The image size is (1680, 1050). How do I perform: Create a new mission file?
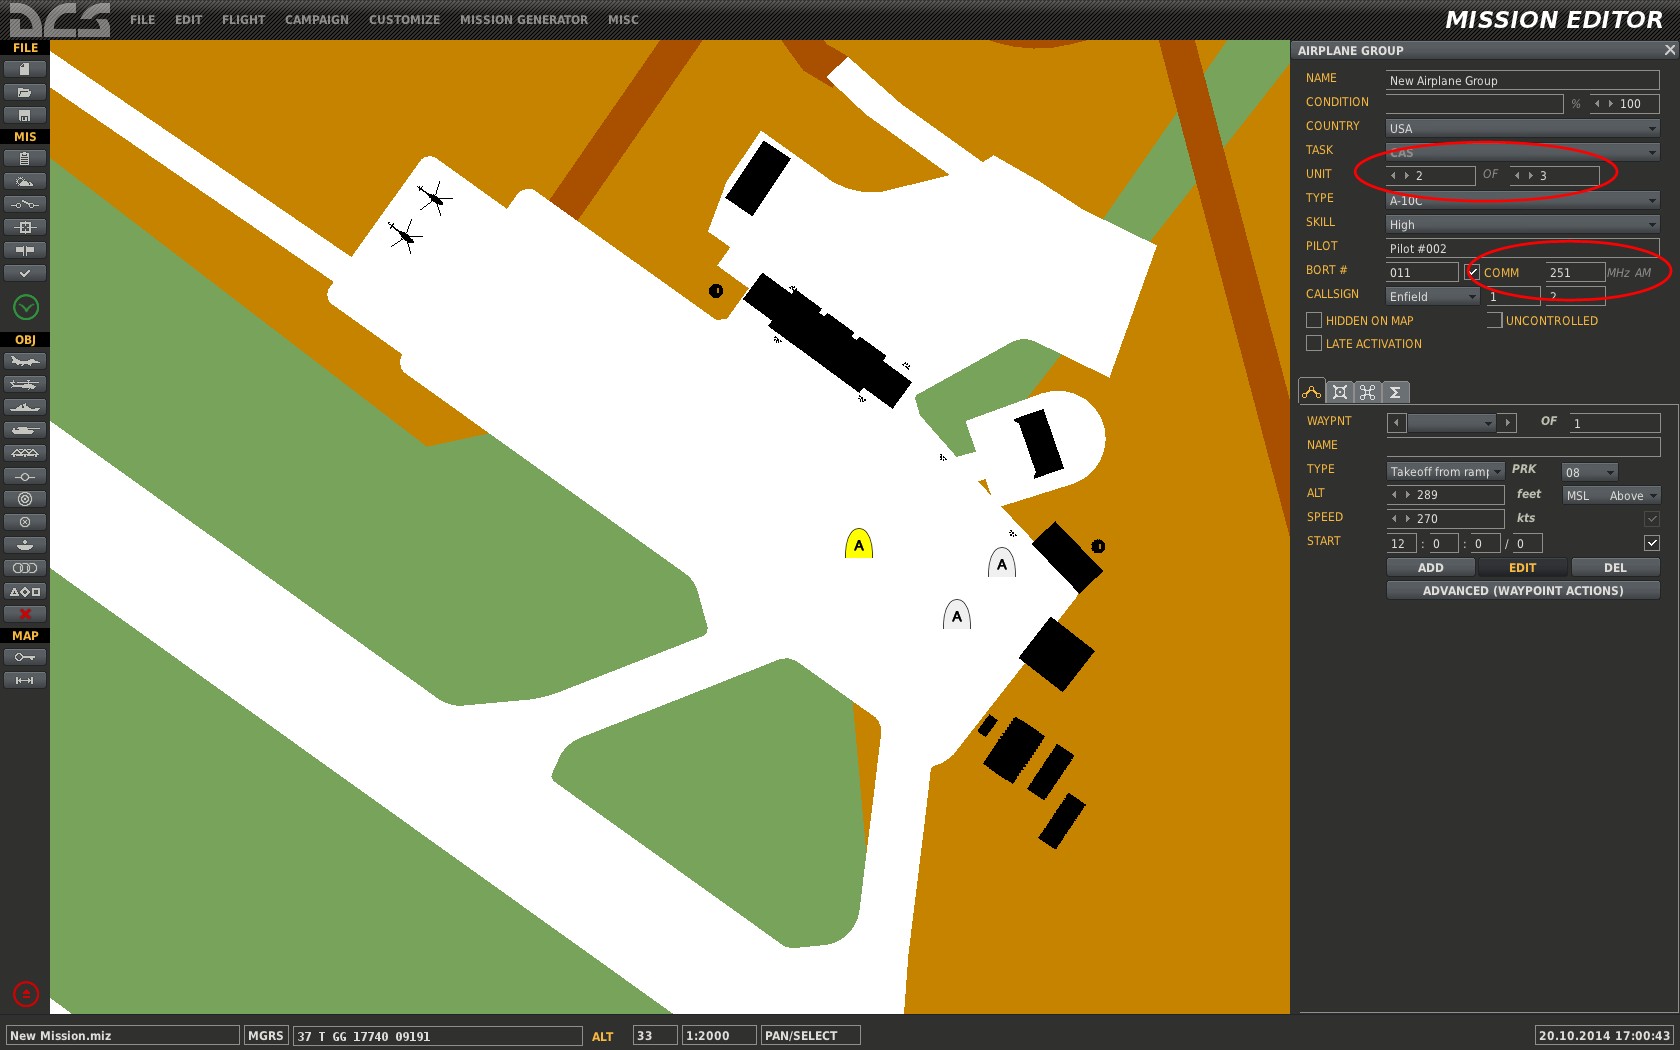(25, 69)
